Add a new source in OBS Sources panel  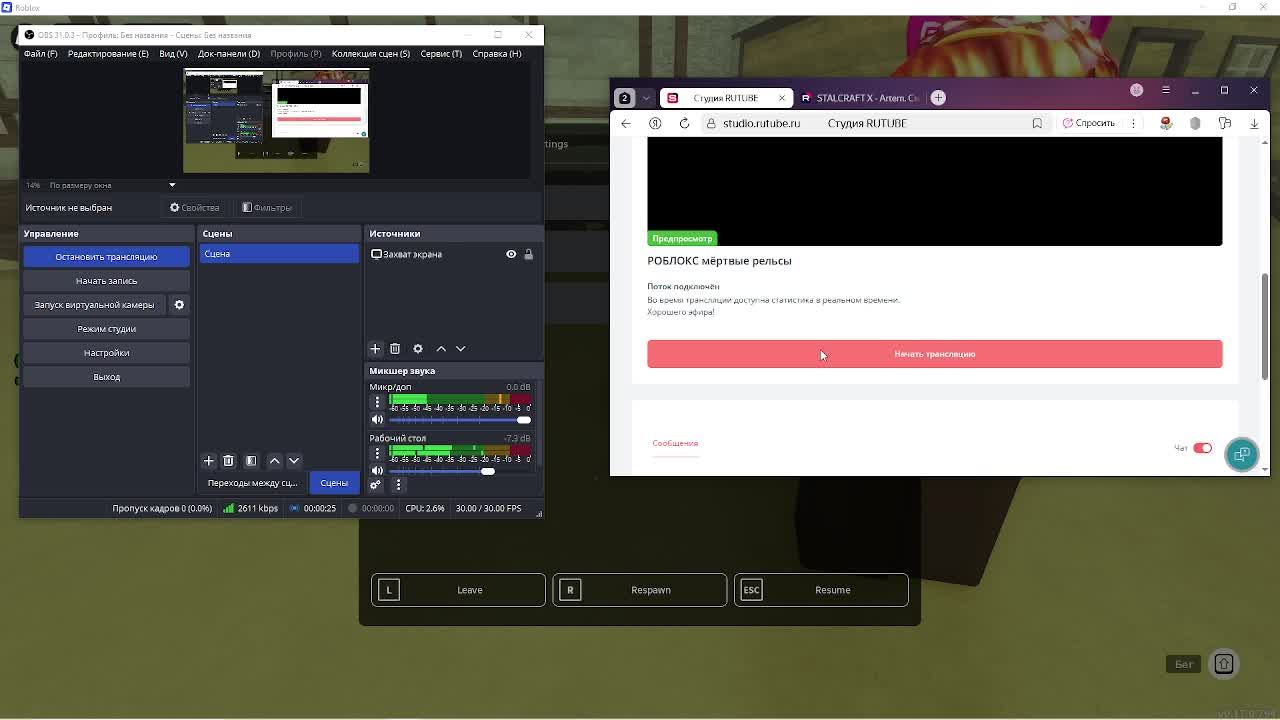375,348
